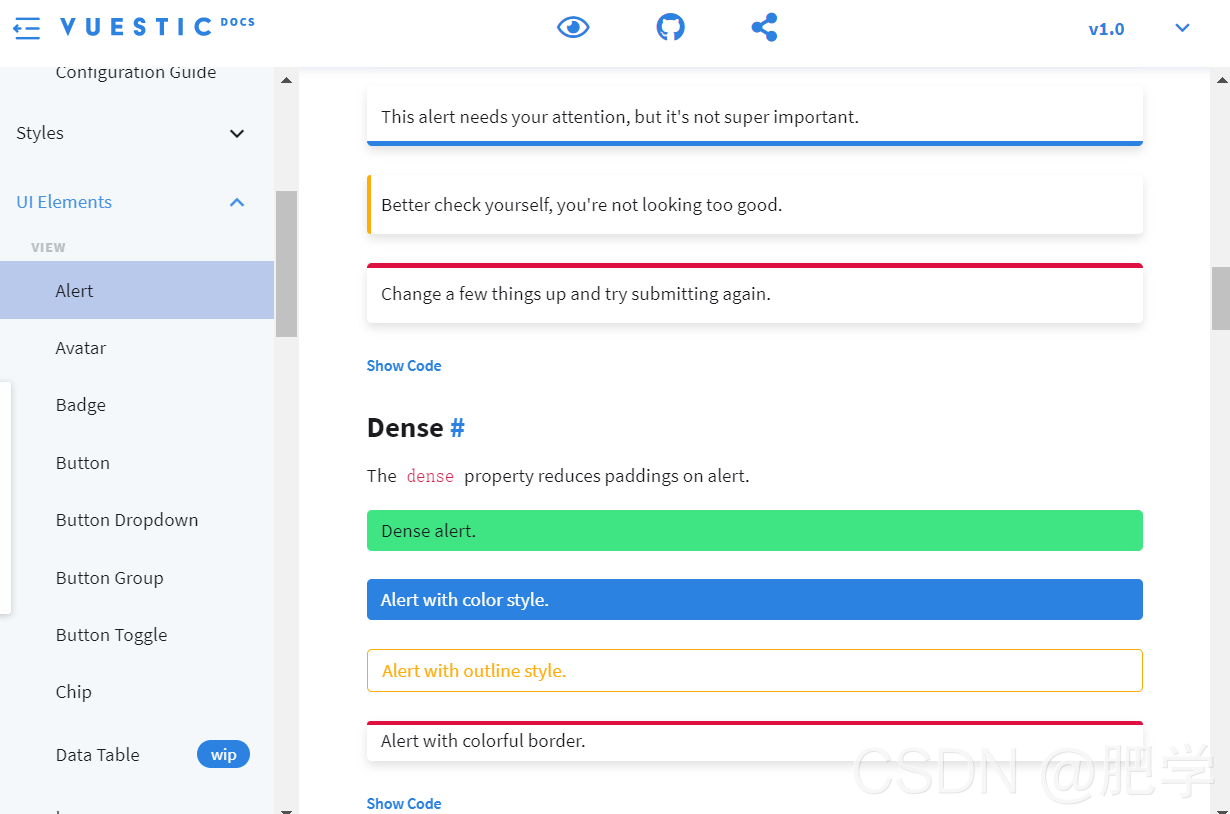
Task: Open the v1.0 version dropdown
Action: click(x=1106, y=29)
